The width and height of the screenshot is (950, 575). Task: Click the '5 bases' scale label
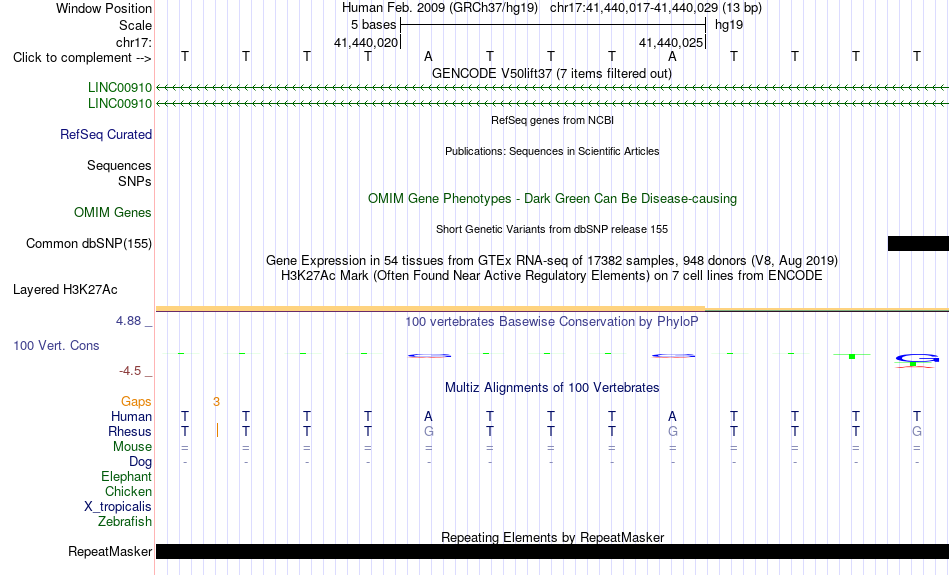[x=373, y=25]
